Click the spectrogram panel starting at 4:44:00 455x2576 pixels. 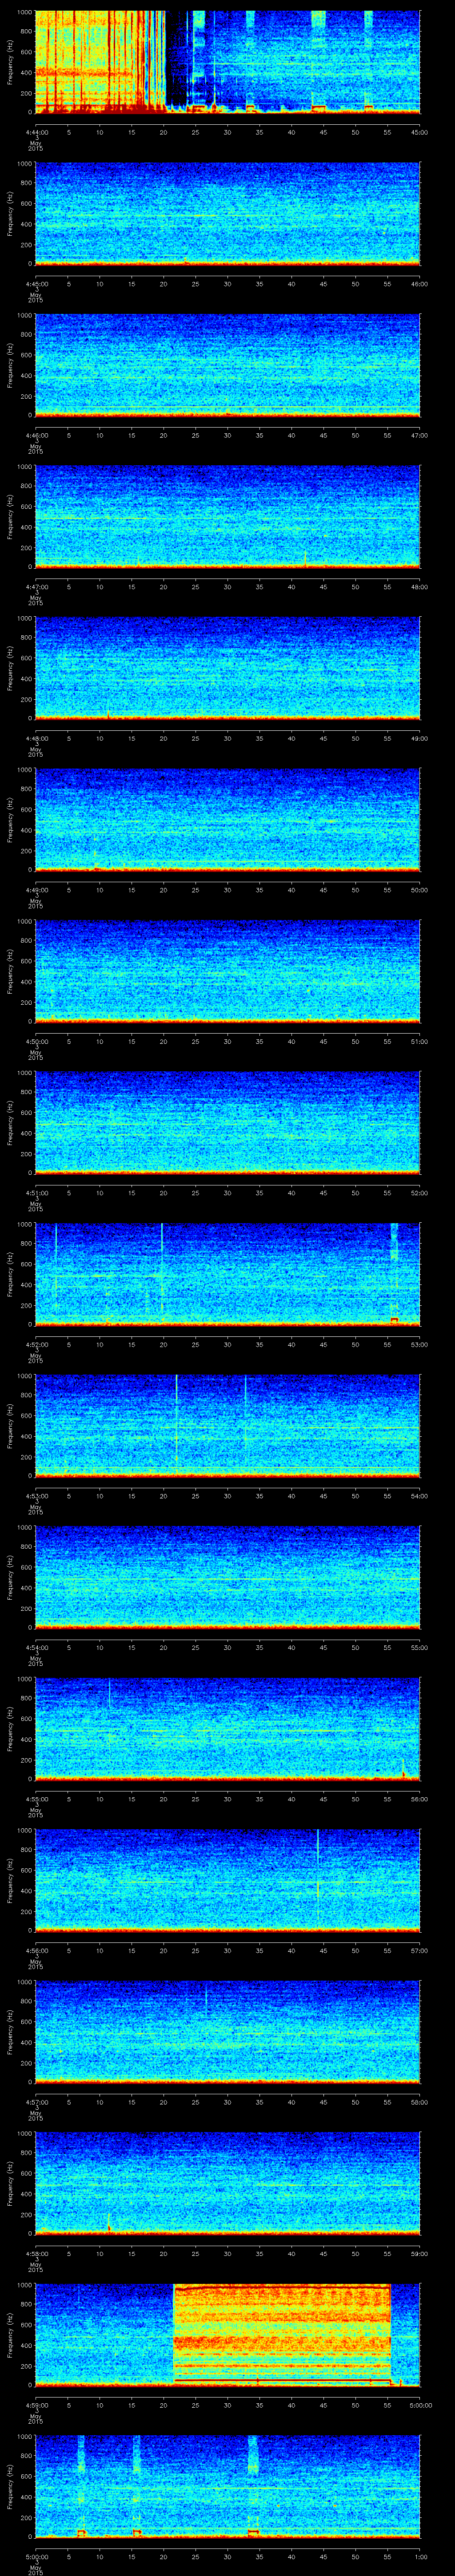[227, 62]
